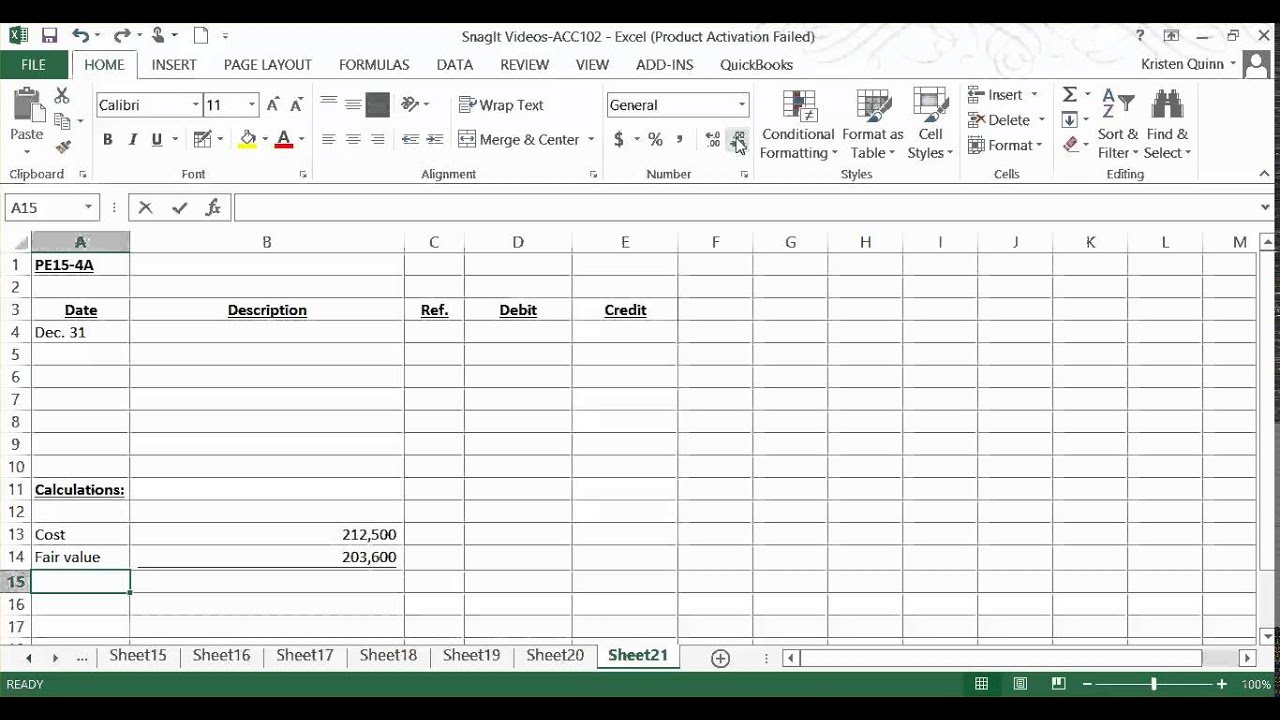
Task: Switch to the PAGE LAYOUT ribbon tab
Action: pos(268,64)
